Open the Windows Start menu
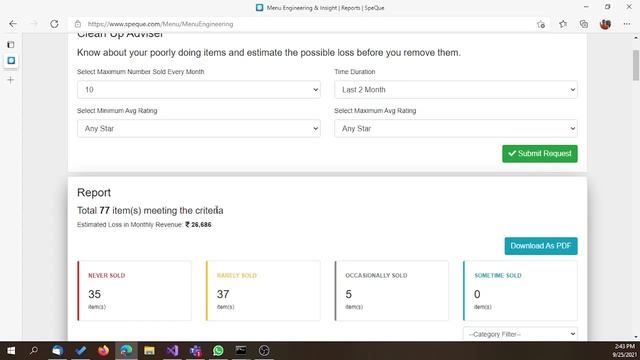 [x=11, y=351]
